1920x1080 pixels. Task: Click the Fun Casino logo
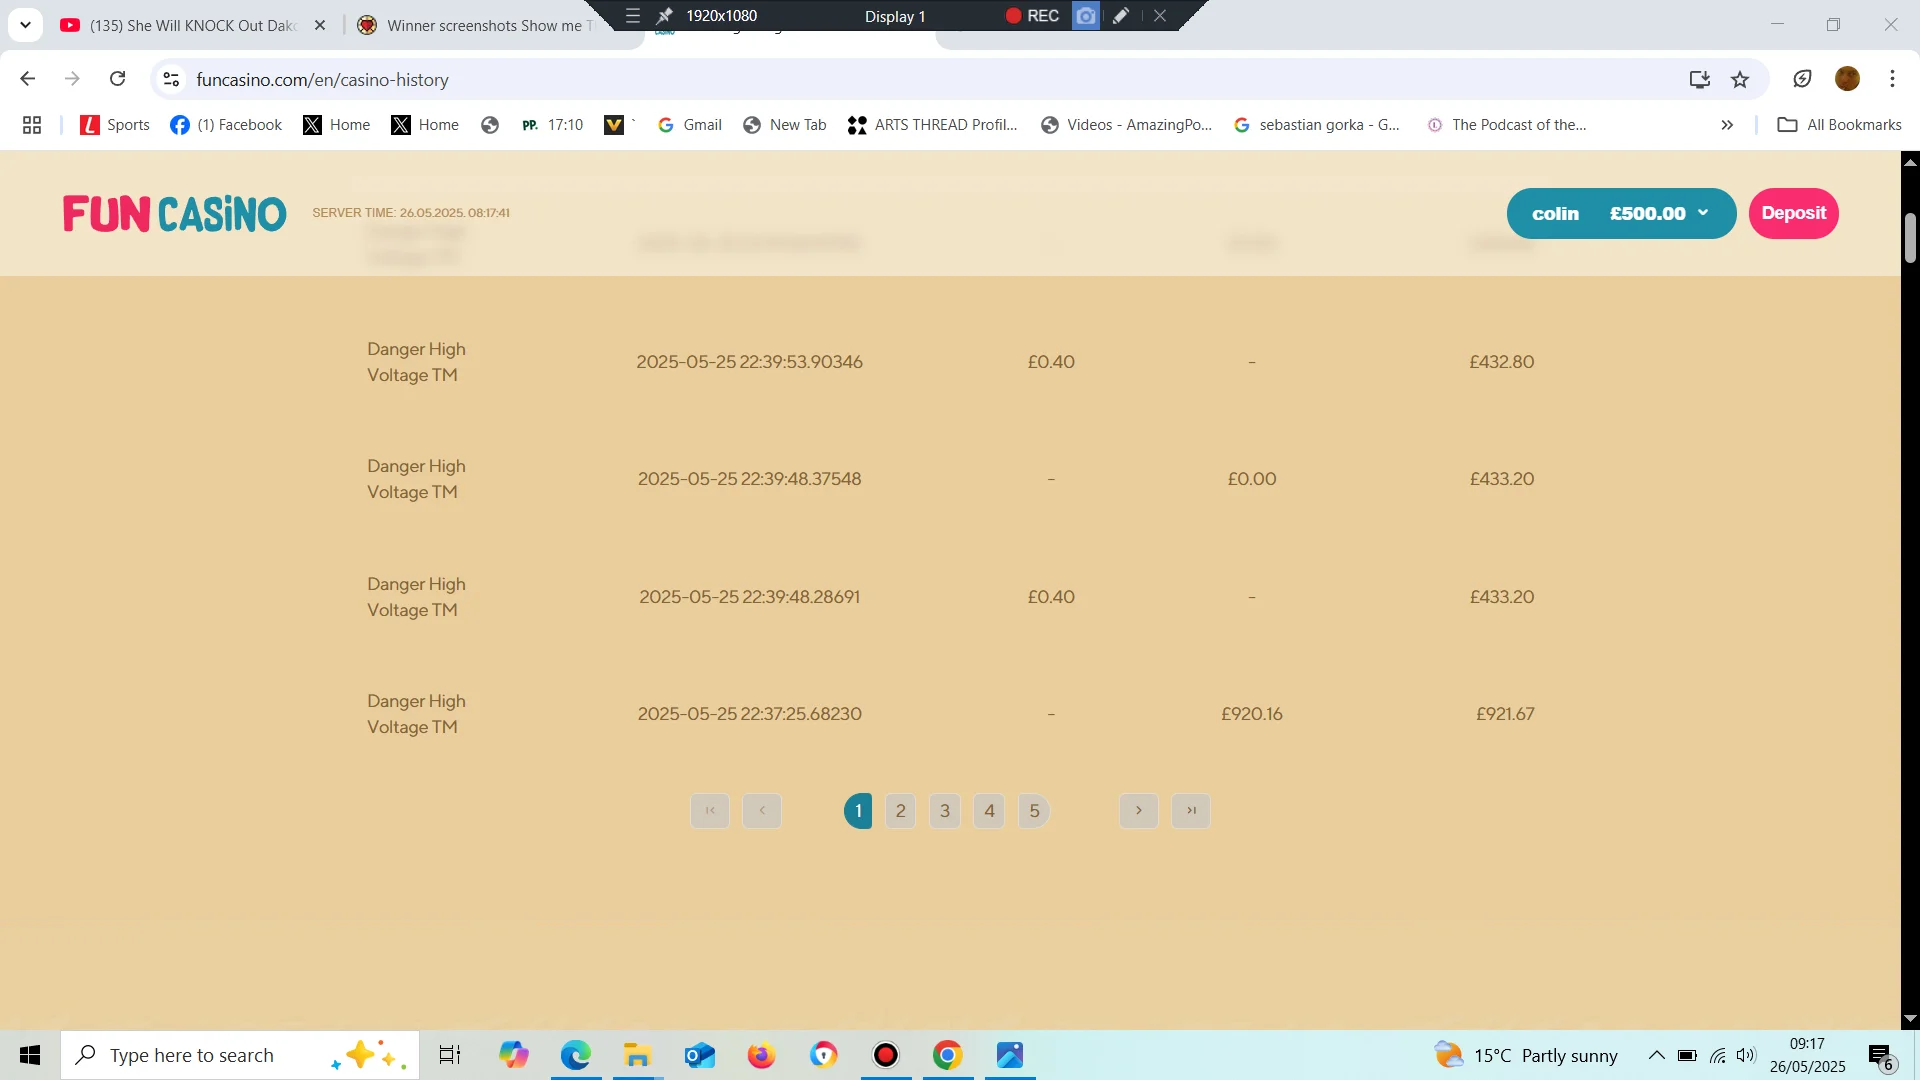[175, 213]
